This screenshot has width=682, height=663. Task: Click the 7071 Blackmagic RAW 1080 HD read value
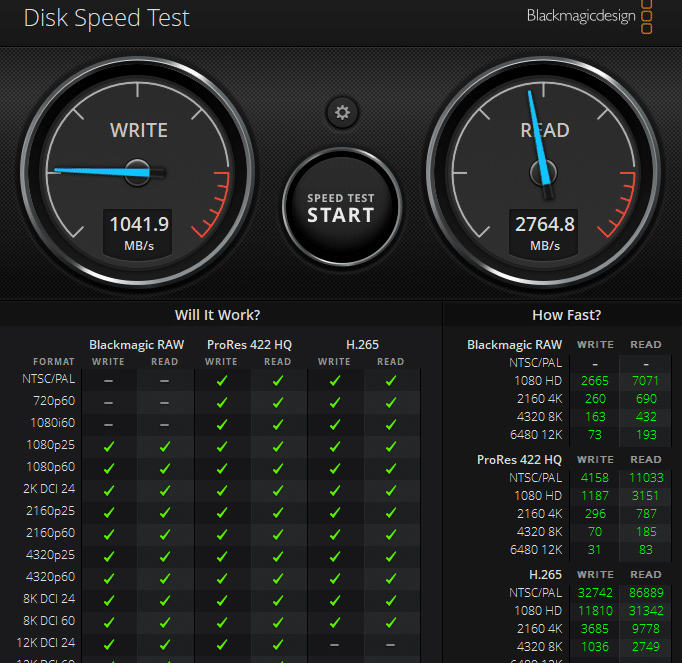point(645,381)
